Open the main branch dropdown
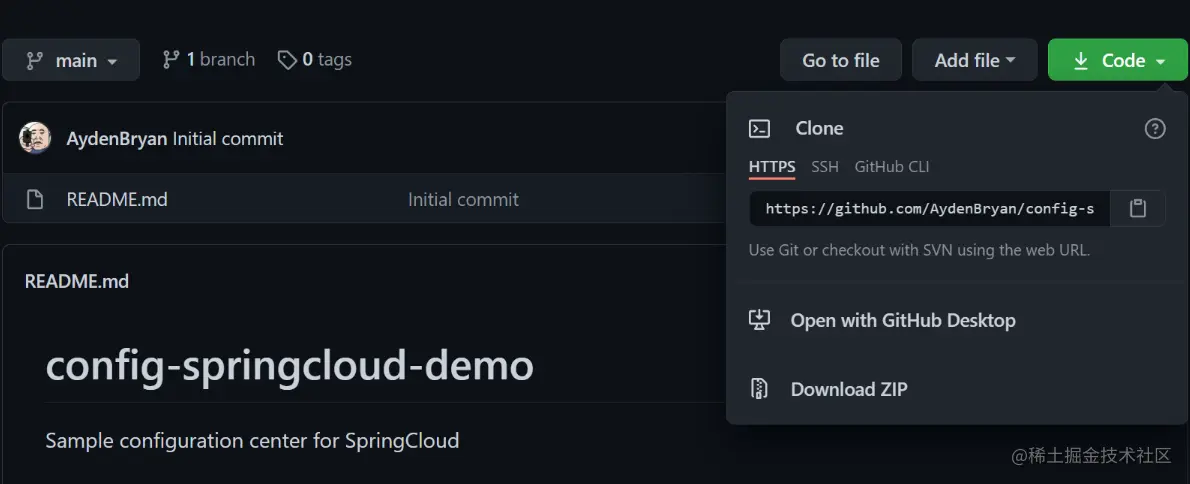The image size is (1190, 484). point(71,60)
